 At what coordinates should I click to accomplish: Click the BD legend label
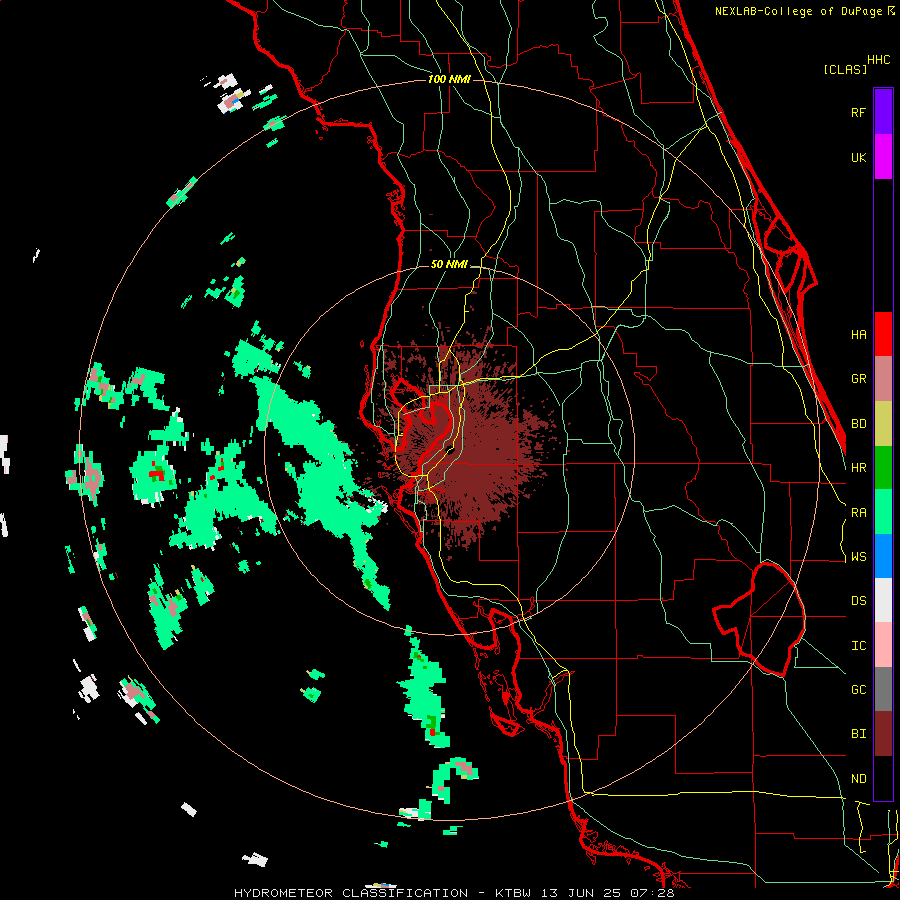coord(858,424)
